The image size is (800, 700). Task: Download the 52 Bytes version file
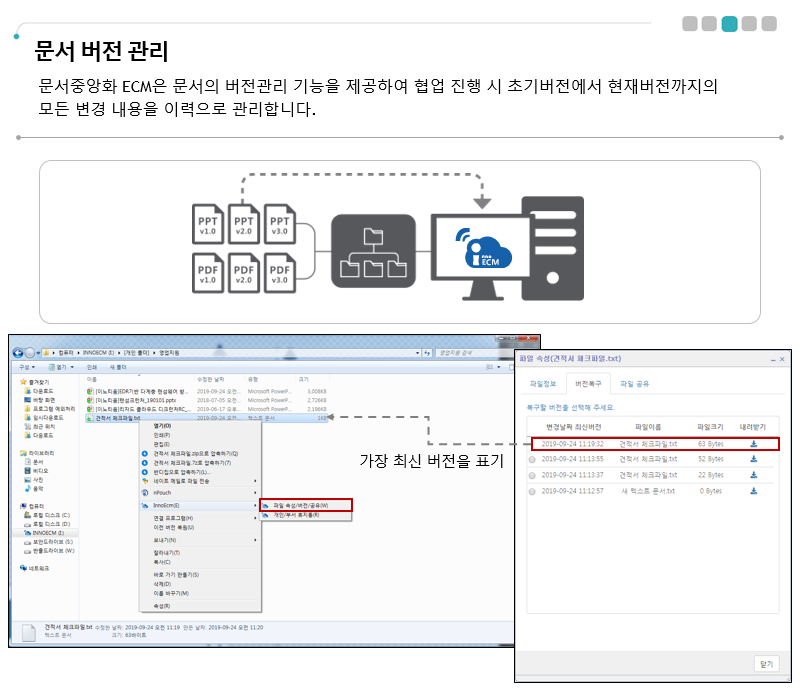[753, 459]
